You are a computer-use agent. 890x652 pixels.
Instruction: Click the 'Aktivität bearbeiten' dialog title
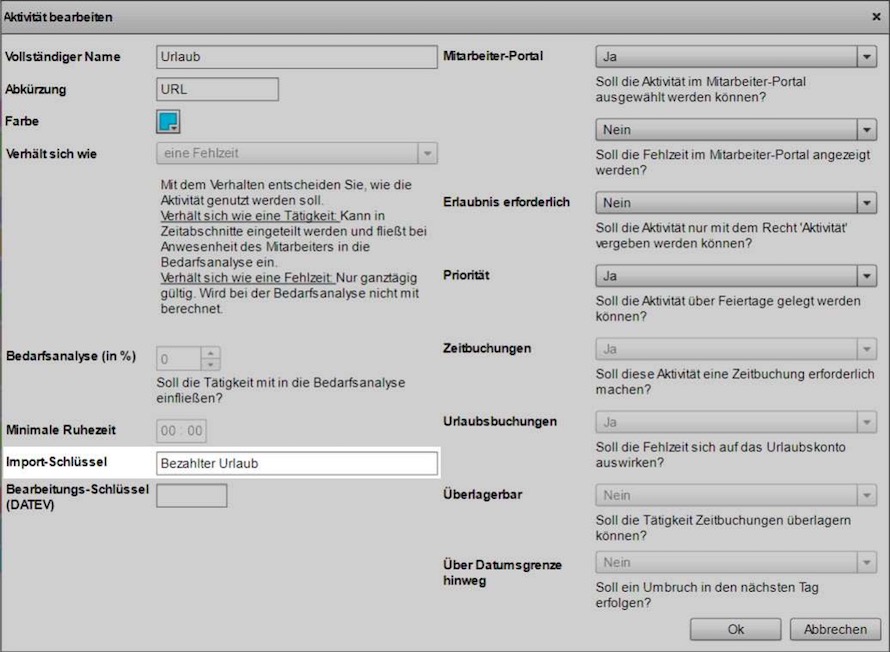coord(58,17)
